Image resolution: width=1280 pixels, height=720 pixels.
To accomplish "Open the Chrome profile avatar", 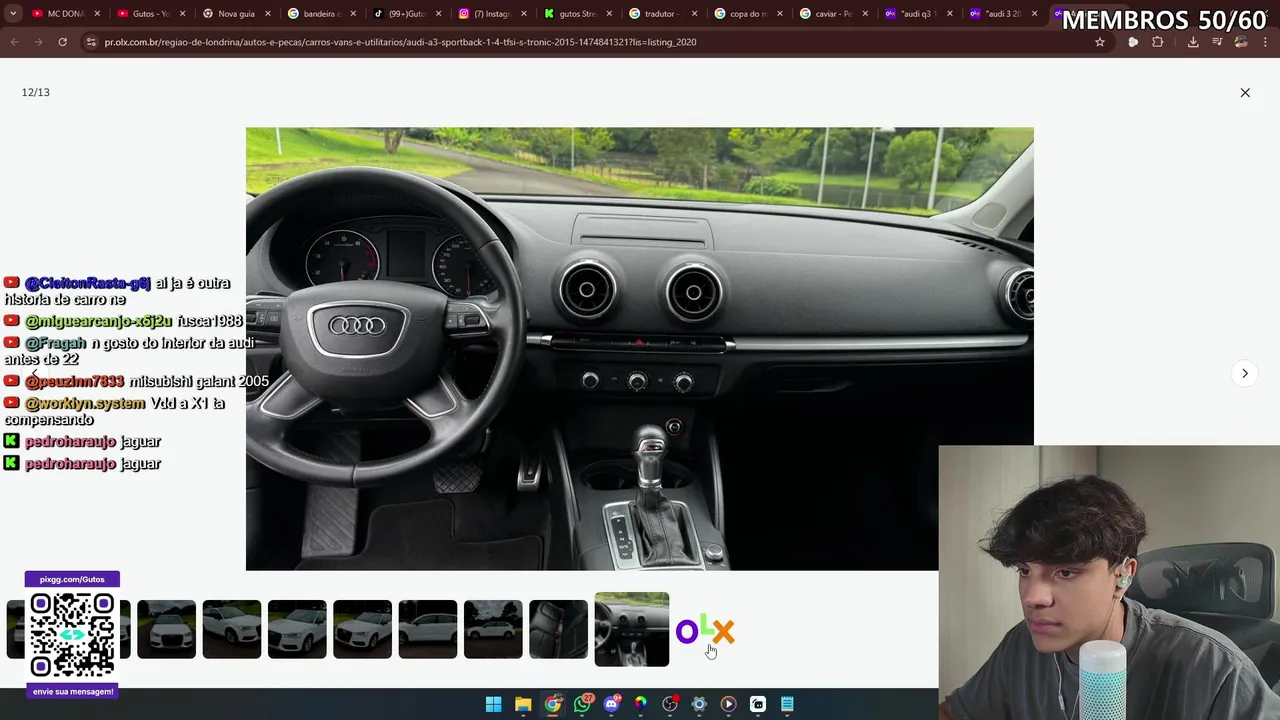I will (x=1241, y=42).
